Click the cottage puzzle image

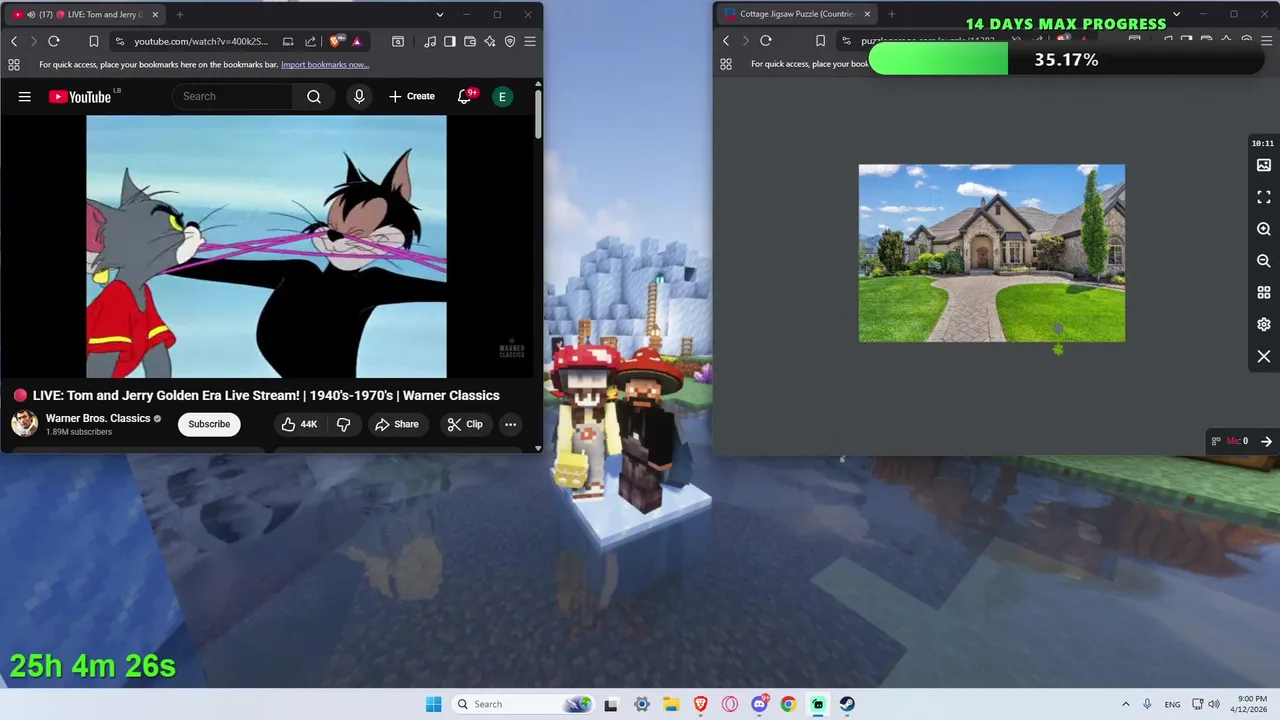click(992, 253)
